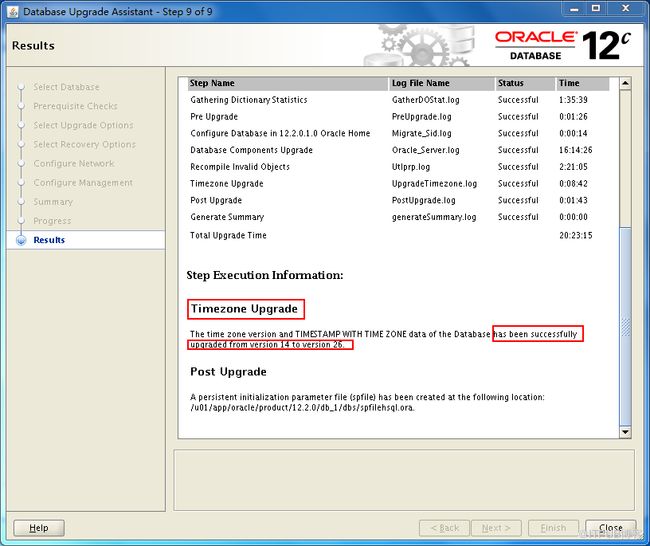The height and width of the screenshot is (546, 650).
Task: Click the empty message panel below results
Action: (x=404, y=480)
